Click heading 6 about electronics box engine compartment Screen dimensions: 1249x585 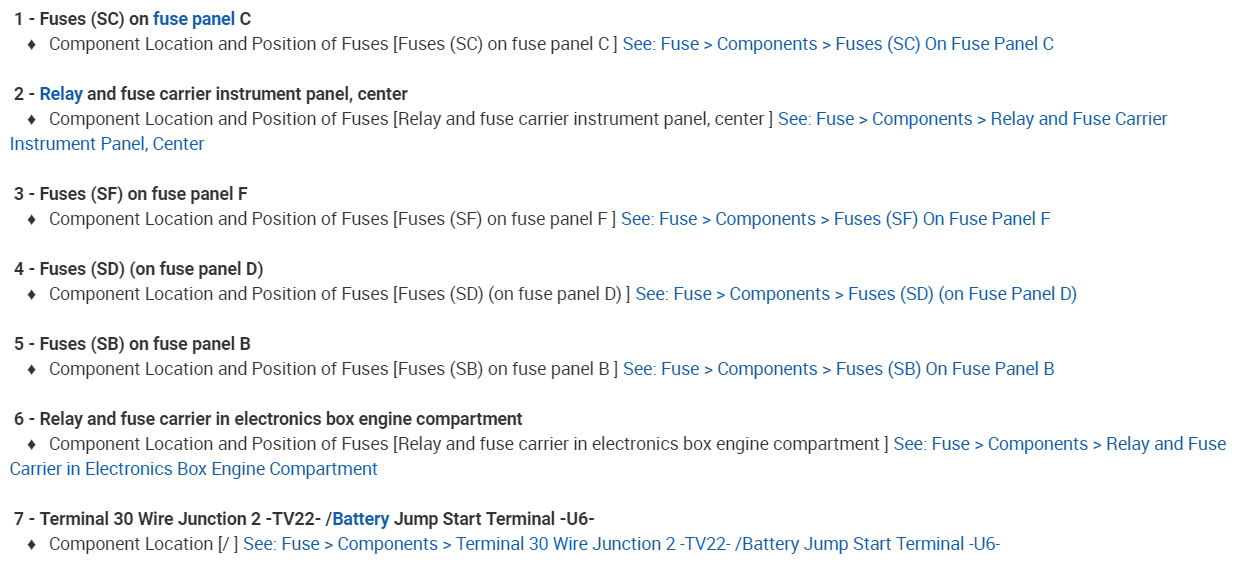click(x=268, y=419)
